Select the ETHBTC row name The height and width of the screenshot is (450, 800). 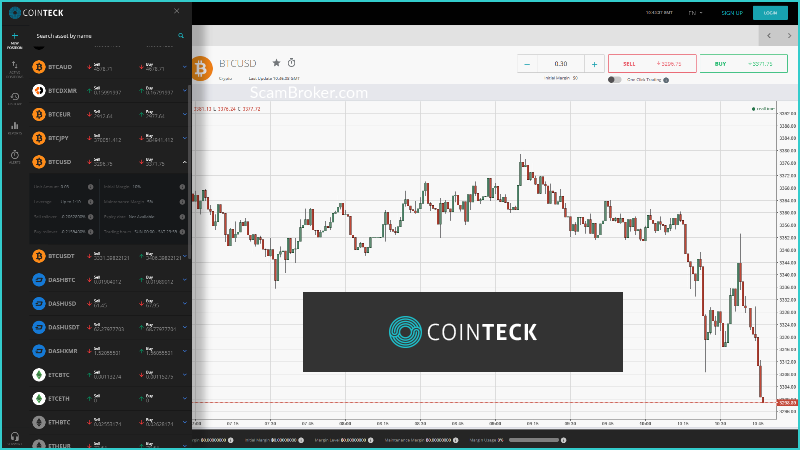[59, 422]
